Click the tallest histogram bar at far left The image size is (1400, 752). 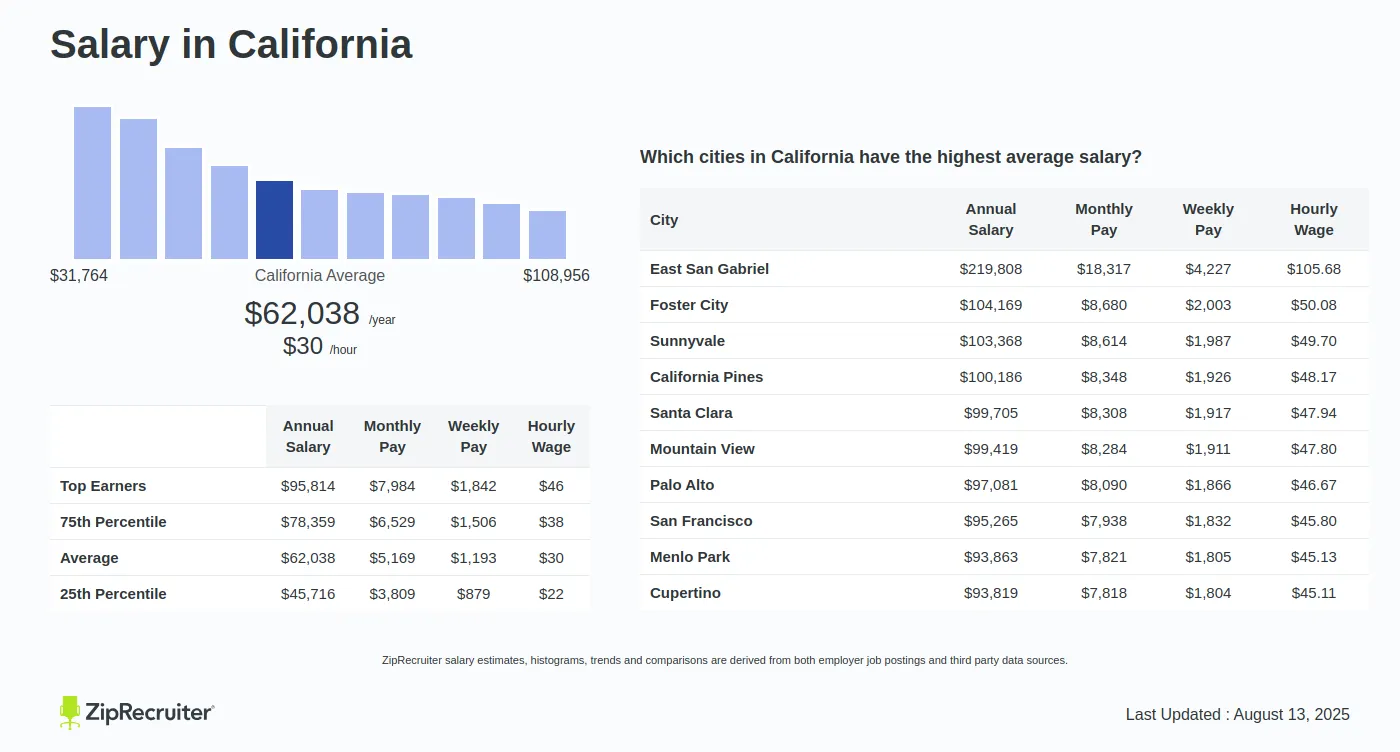click(x=92, y=183)
